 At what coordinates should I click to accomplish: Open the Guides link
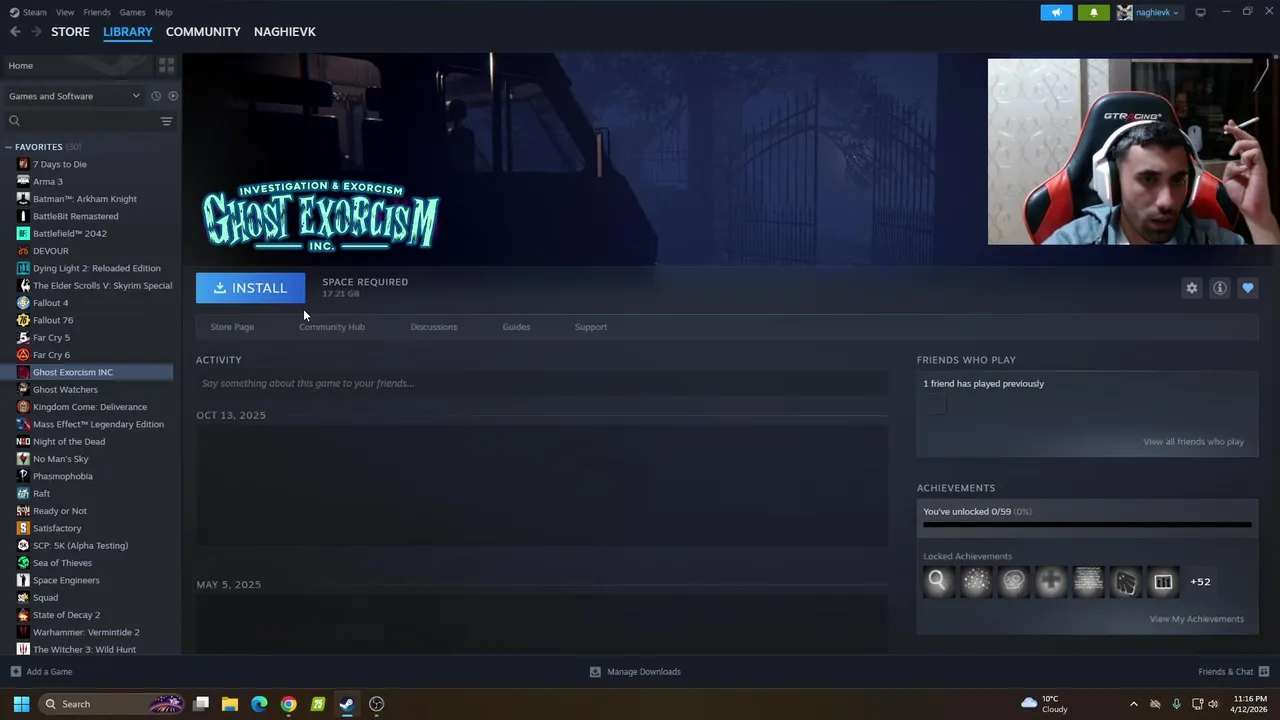516,327
